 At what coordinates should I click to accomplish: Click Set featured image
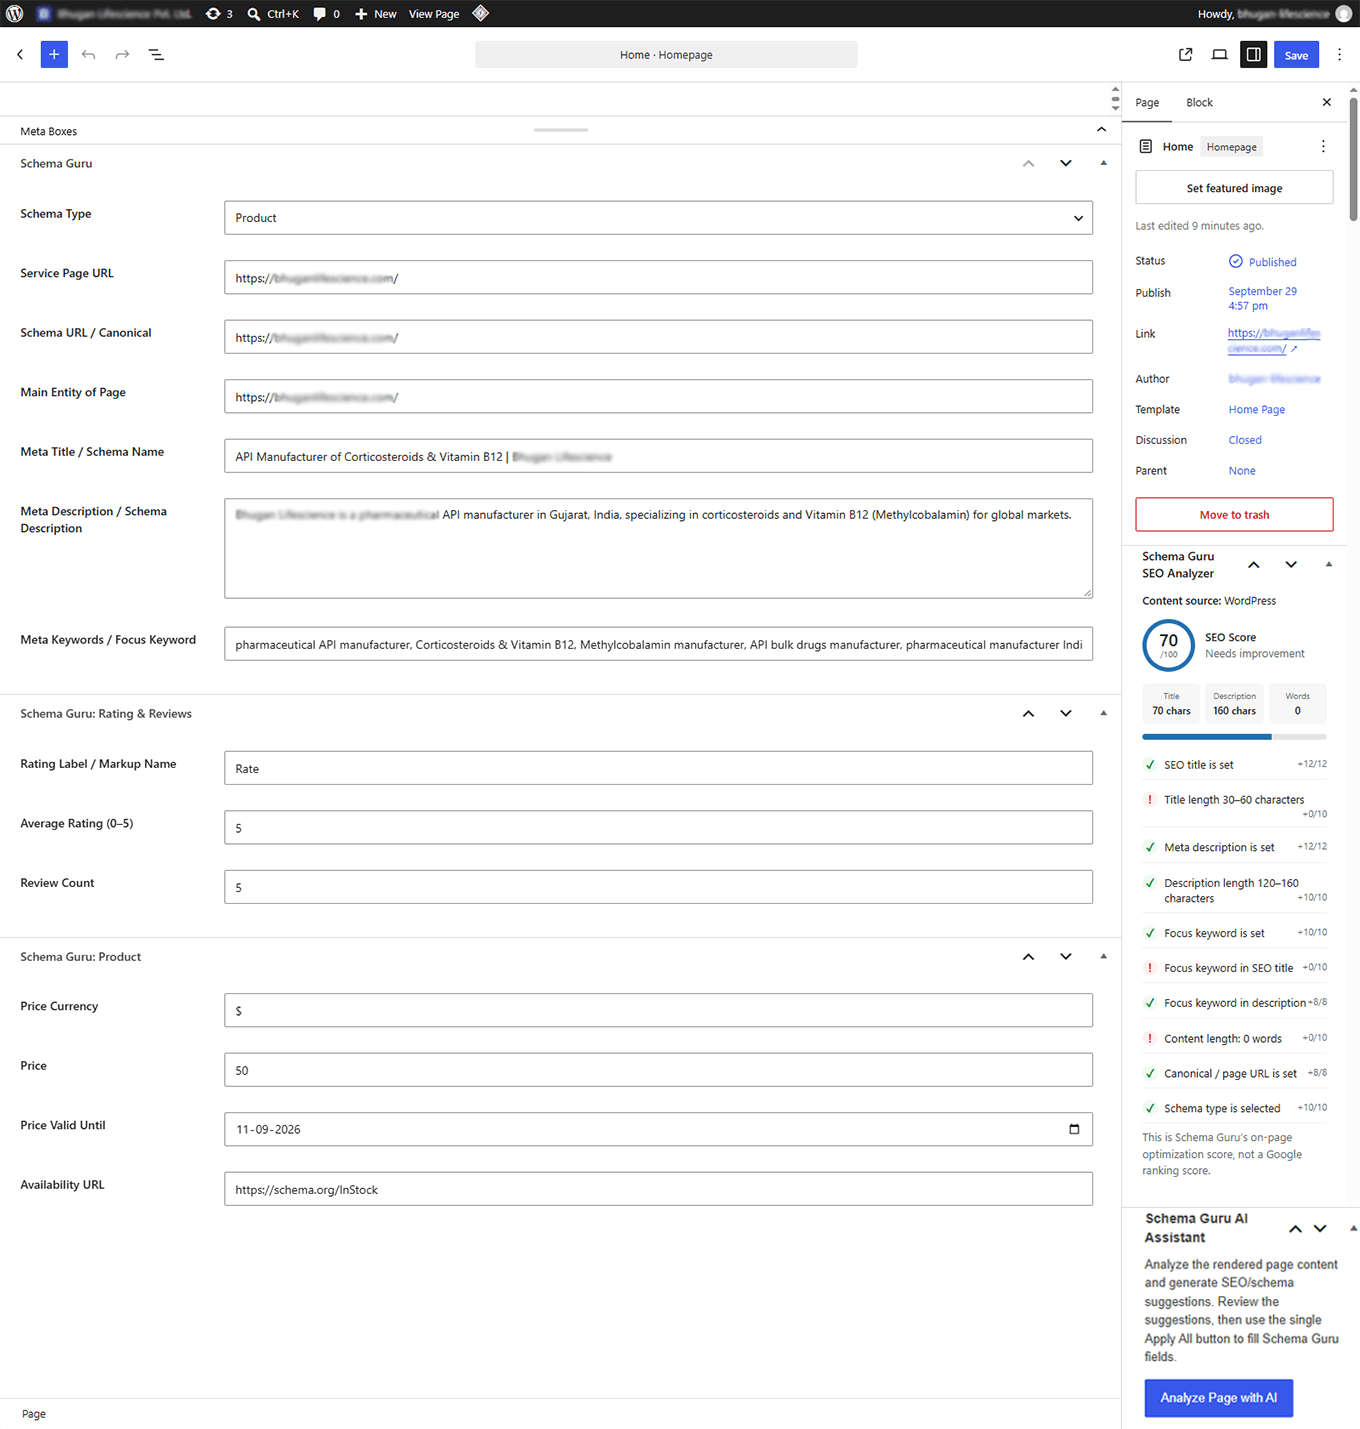tap(1234, 188)
